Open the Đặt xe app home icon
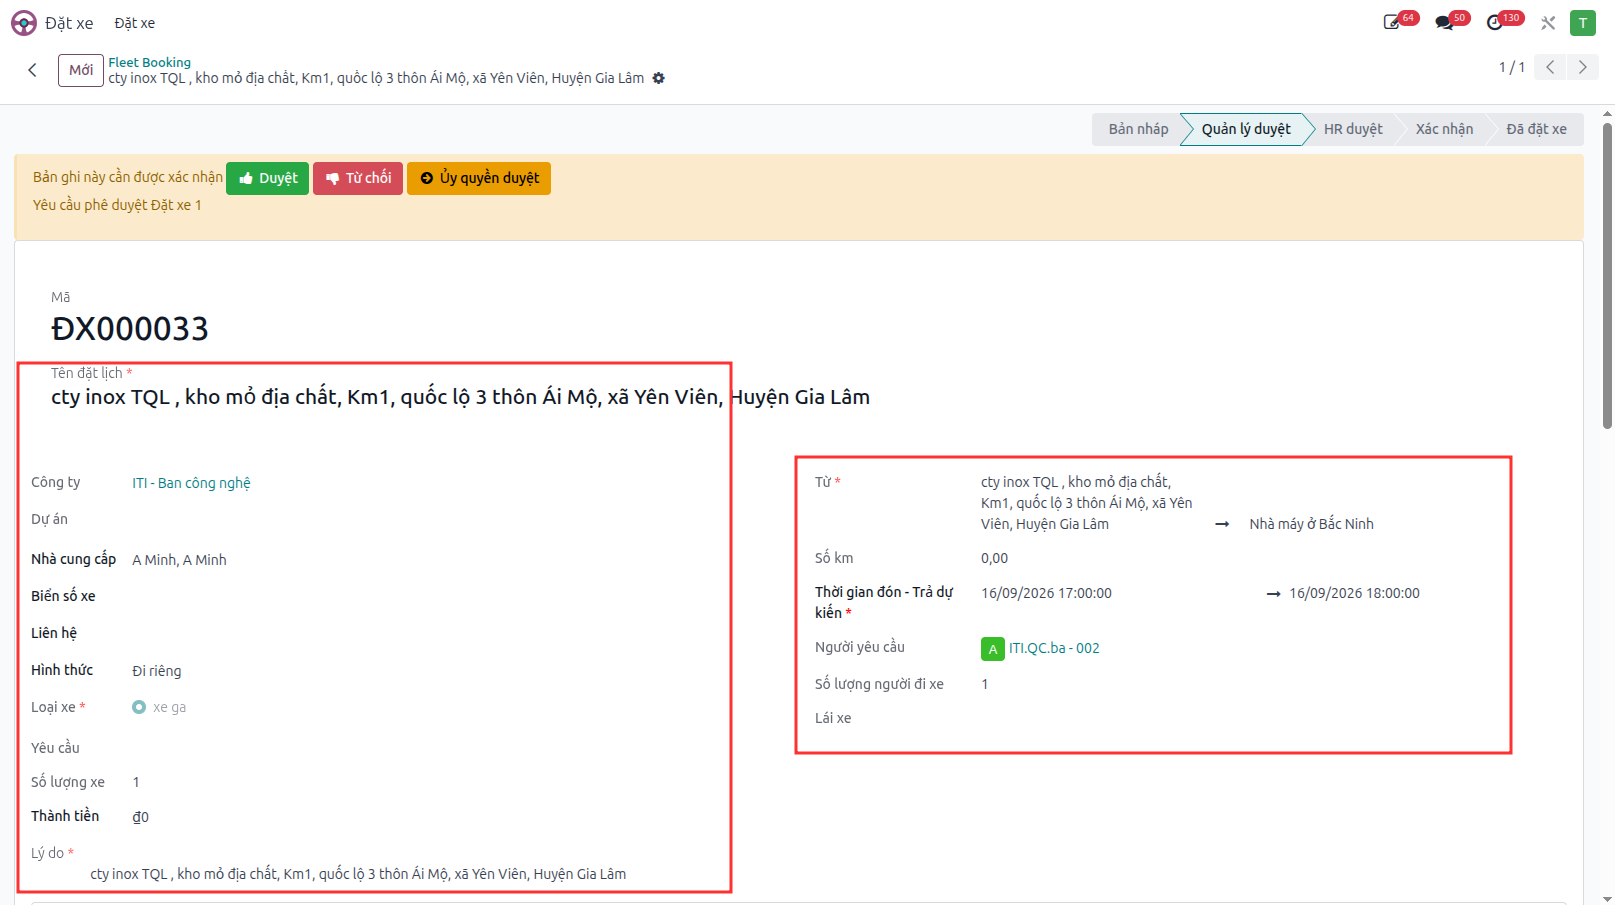 pos(23,23)
